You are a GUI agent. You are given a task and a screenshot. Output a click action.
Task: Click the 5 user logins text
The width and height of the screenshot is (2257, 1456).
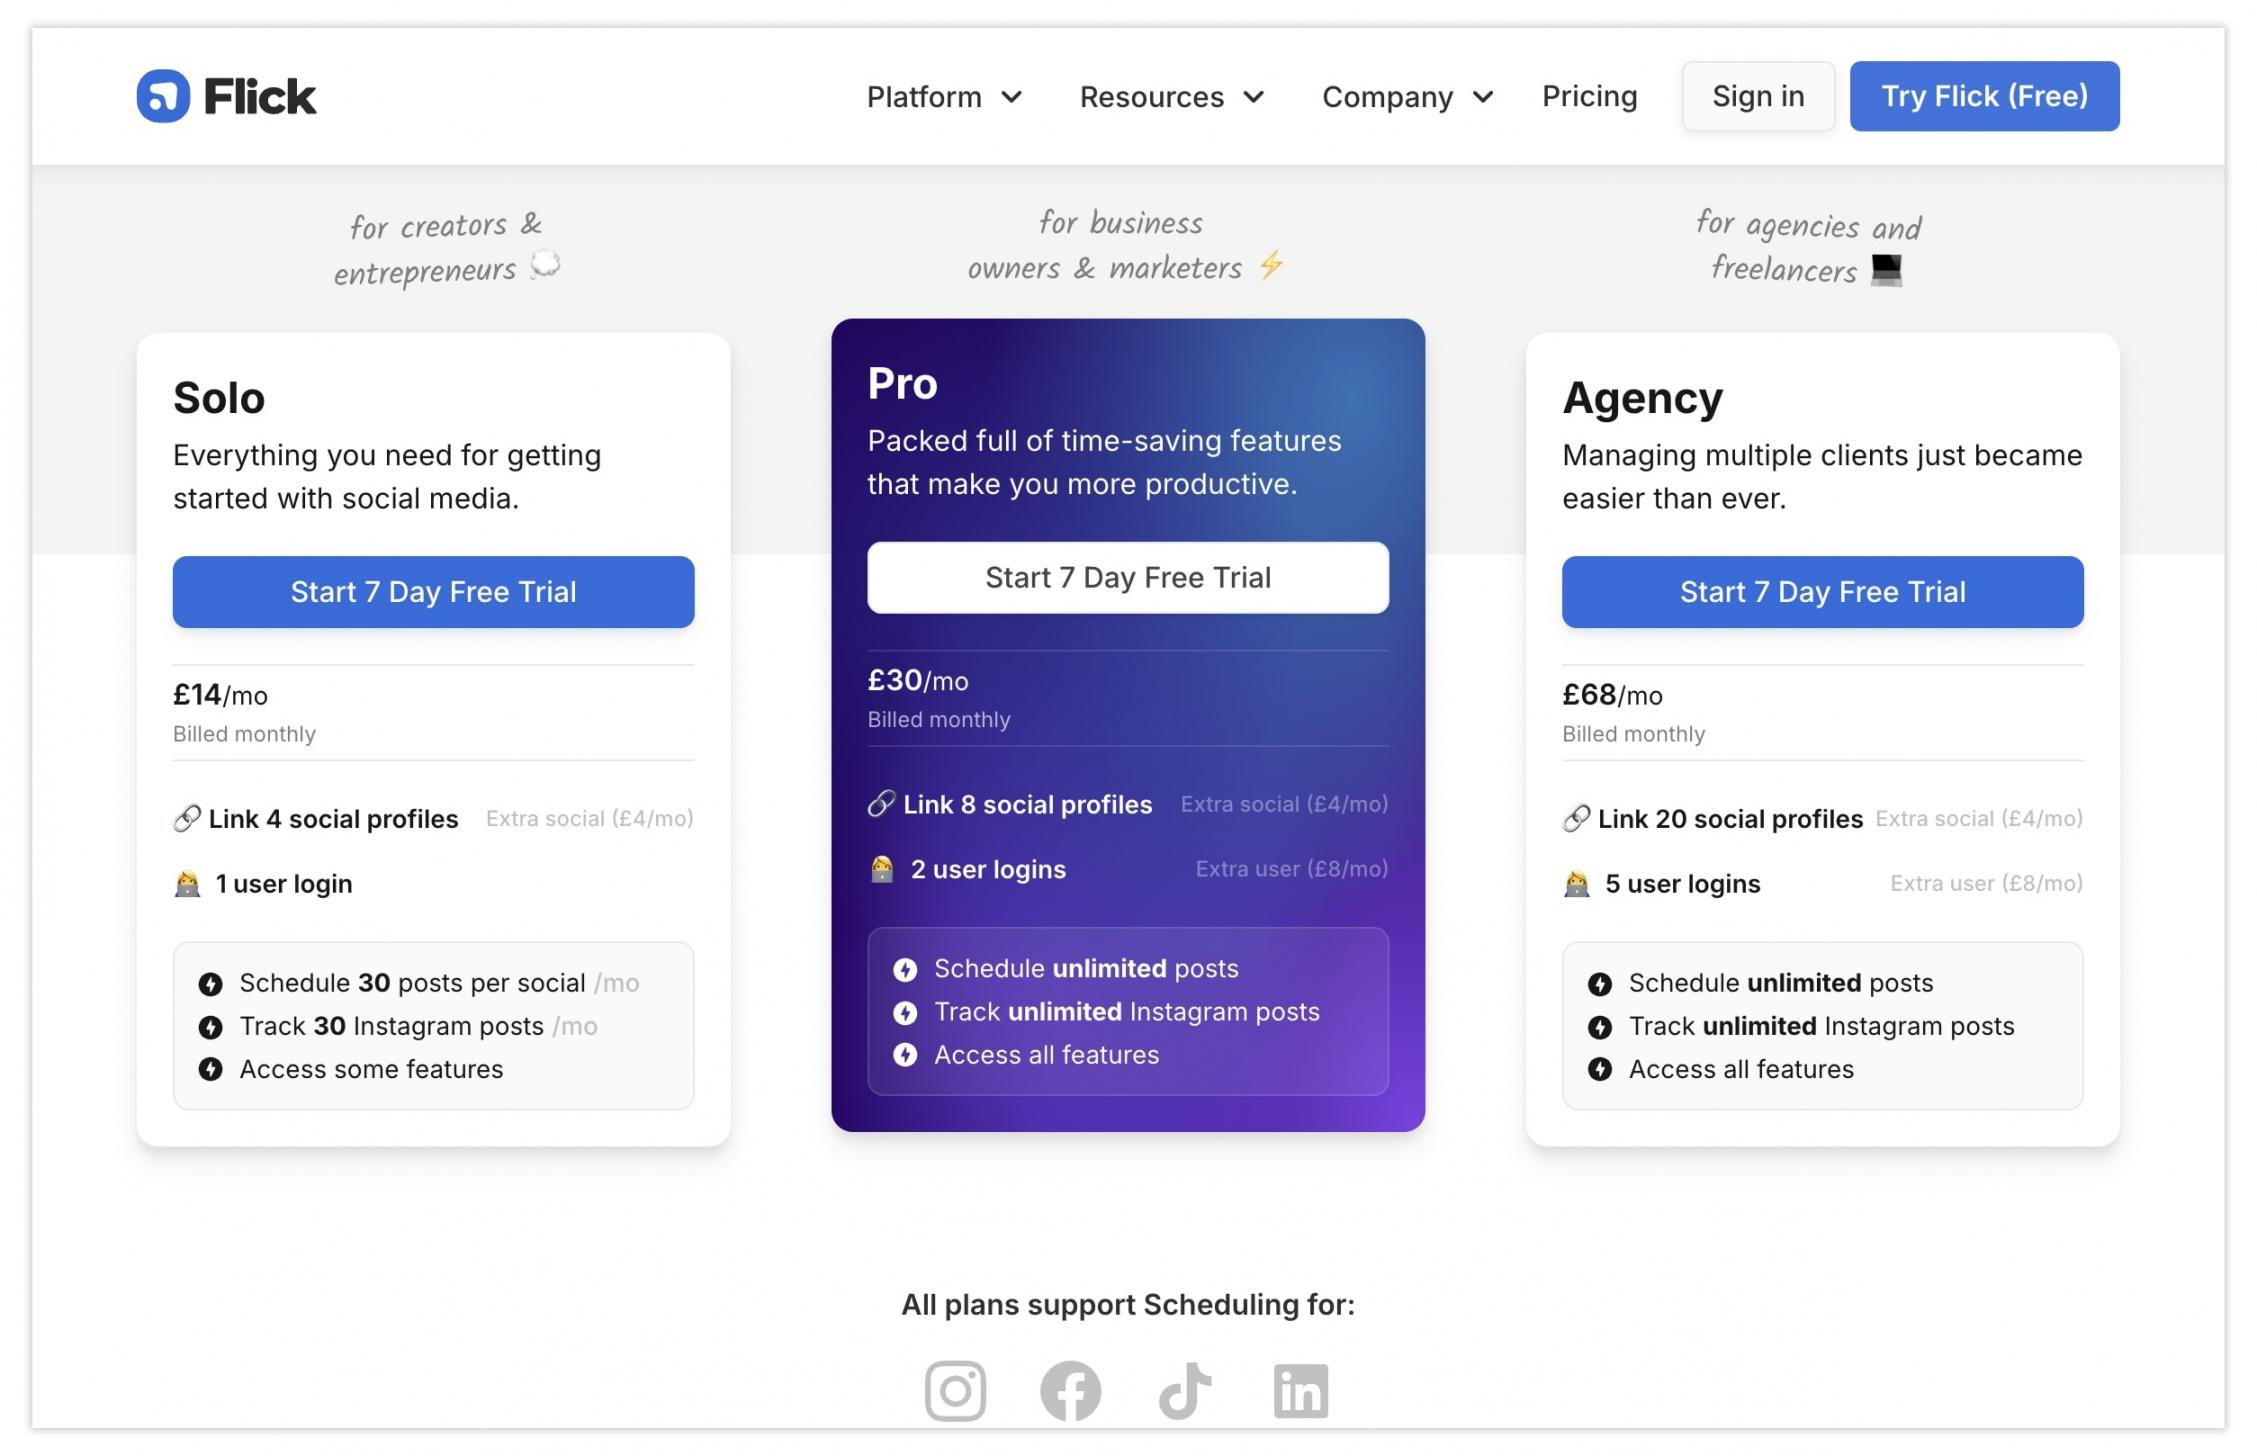click(x=1682, y=884)
